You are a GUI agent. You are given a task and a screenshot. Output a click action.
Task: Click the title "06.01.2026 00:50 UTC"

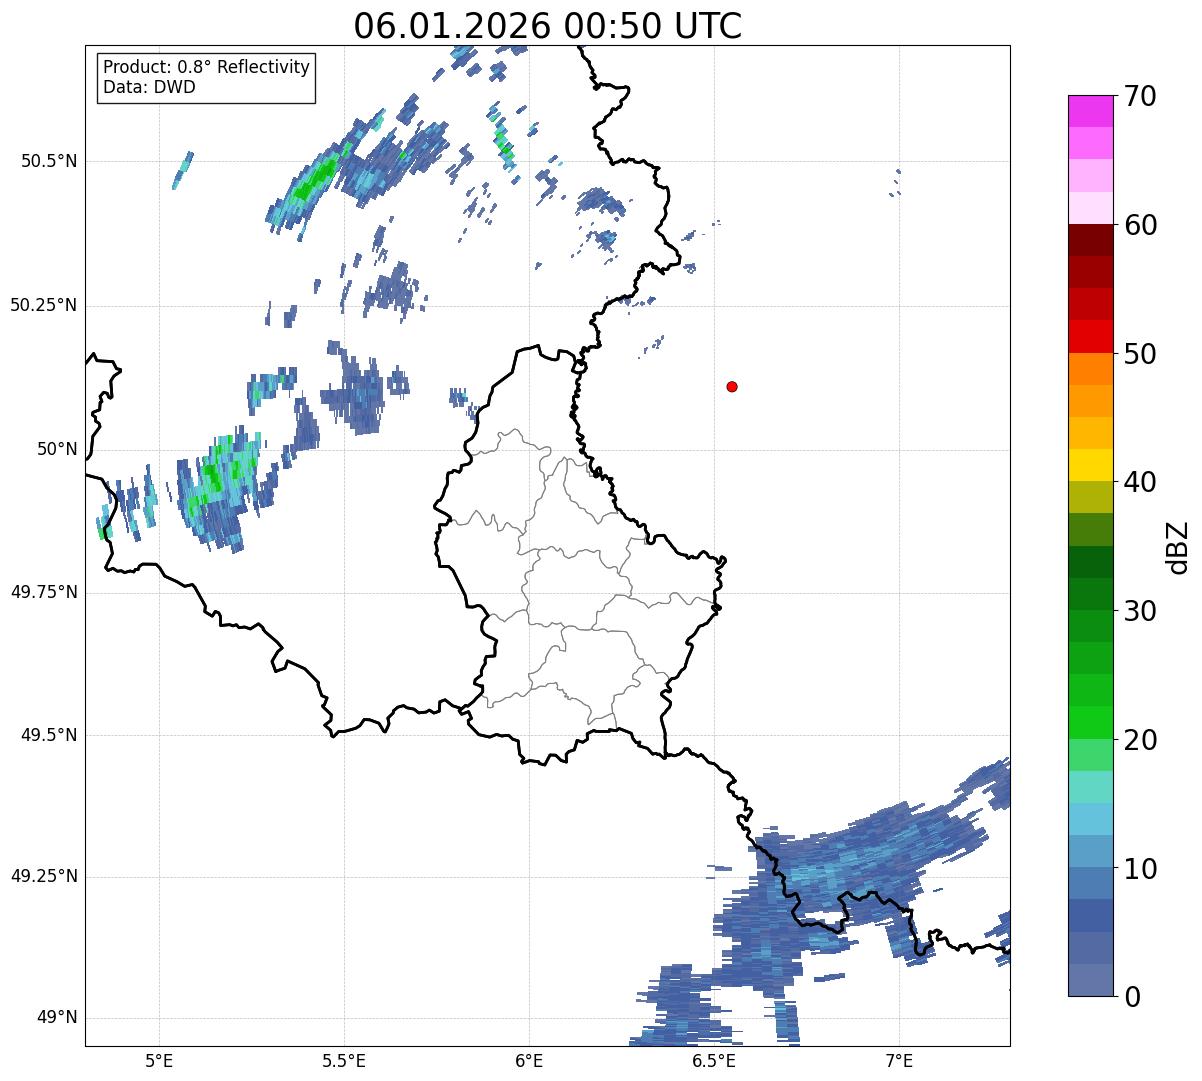tap(548, 26)
